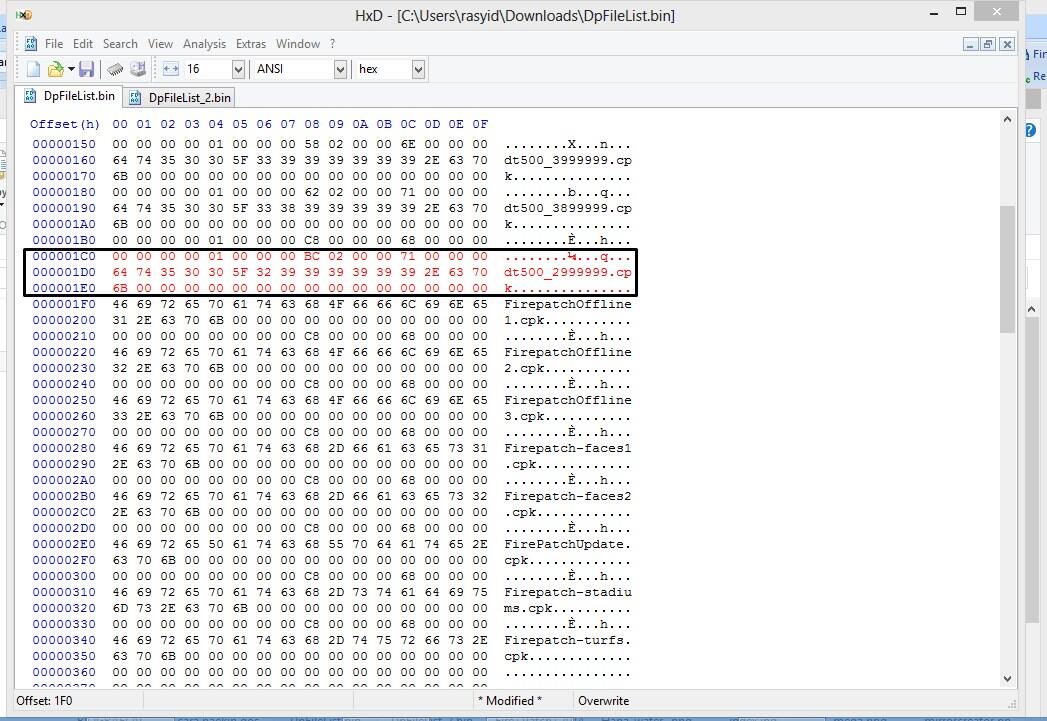Click the HxD application icon in title bar

(23, 15)
